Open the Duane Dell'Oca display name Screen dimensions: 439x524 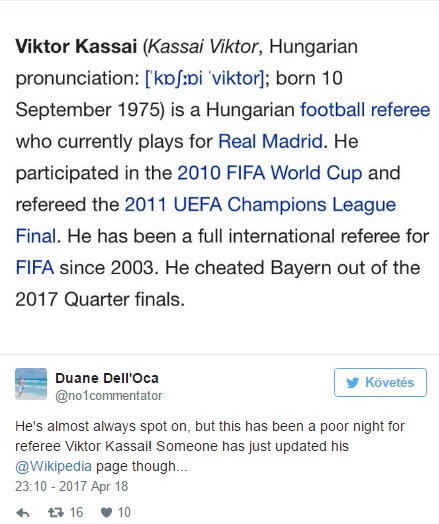(107, 378)
